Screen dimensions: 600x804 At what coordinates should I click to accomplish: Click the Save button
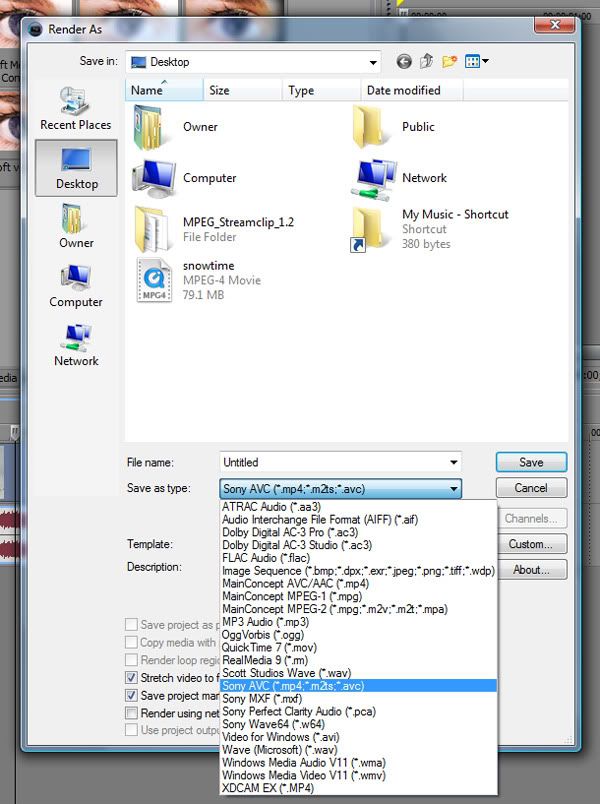pos(531,462)
